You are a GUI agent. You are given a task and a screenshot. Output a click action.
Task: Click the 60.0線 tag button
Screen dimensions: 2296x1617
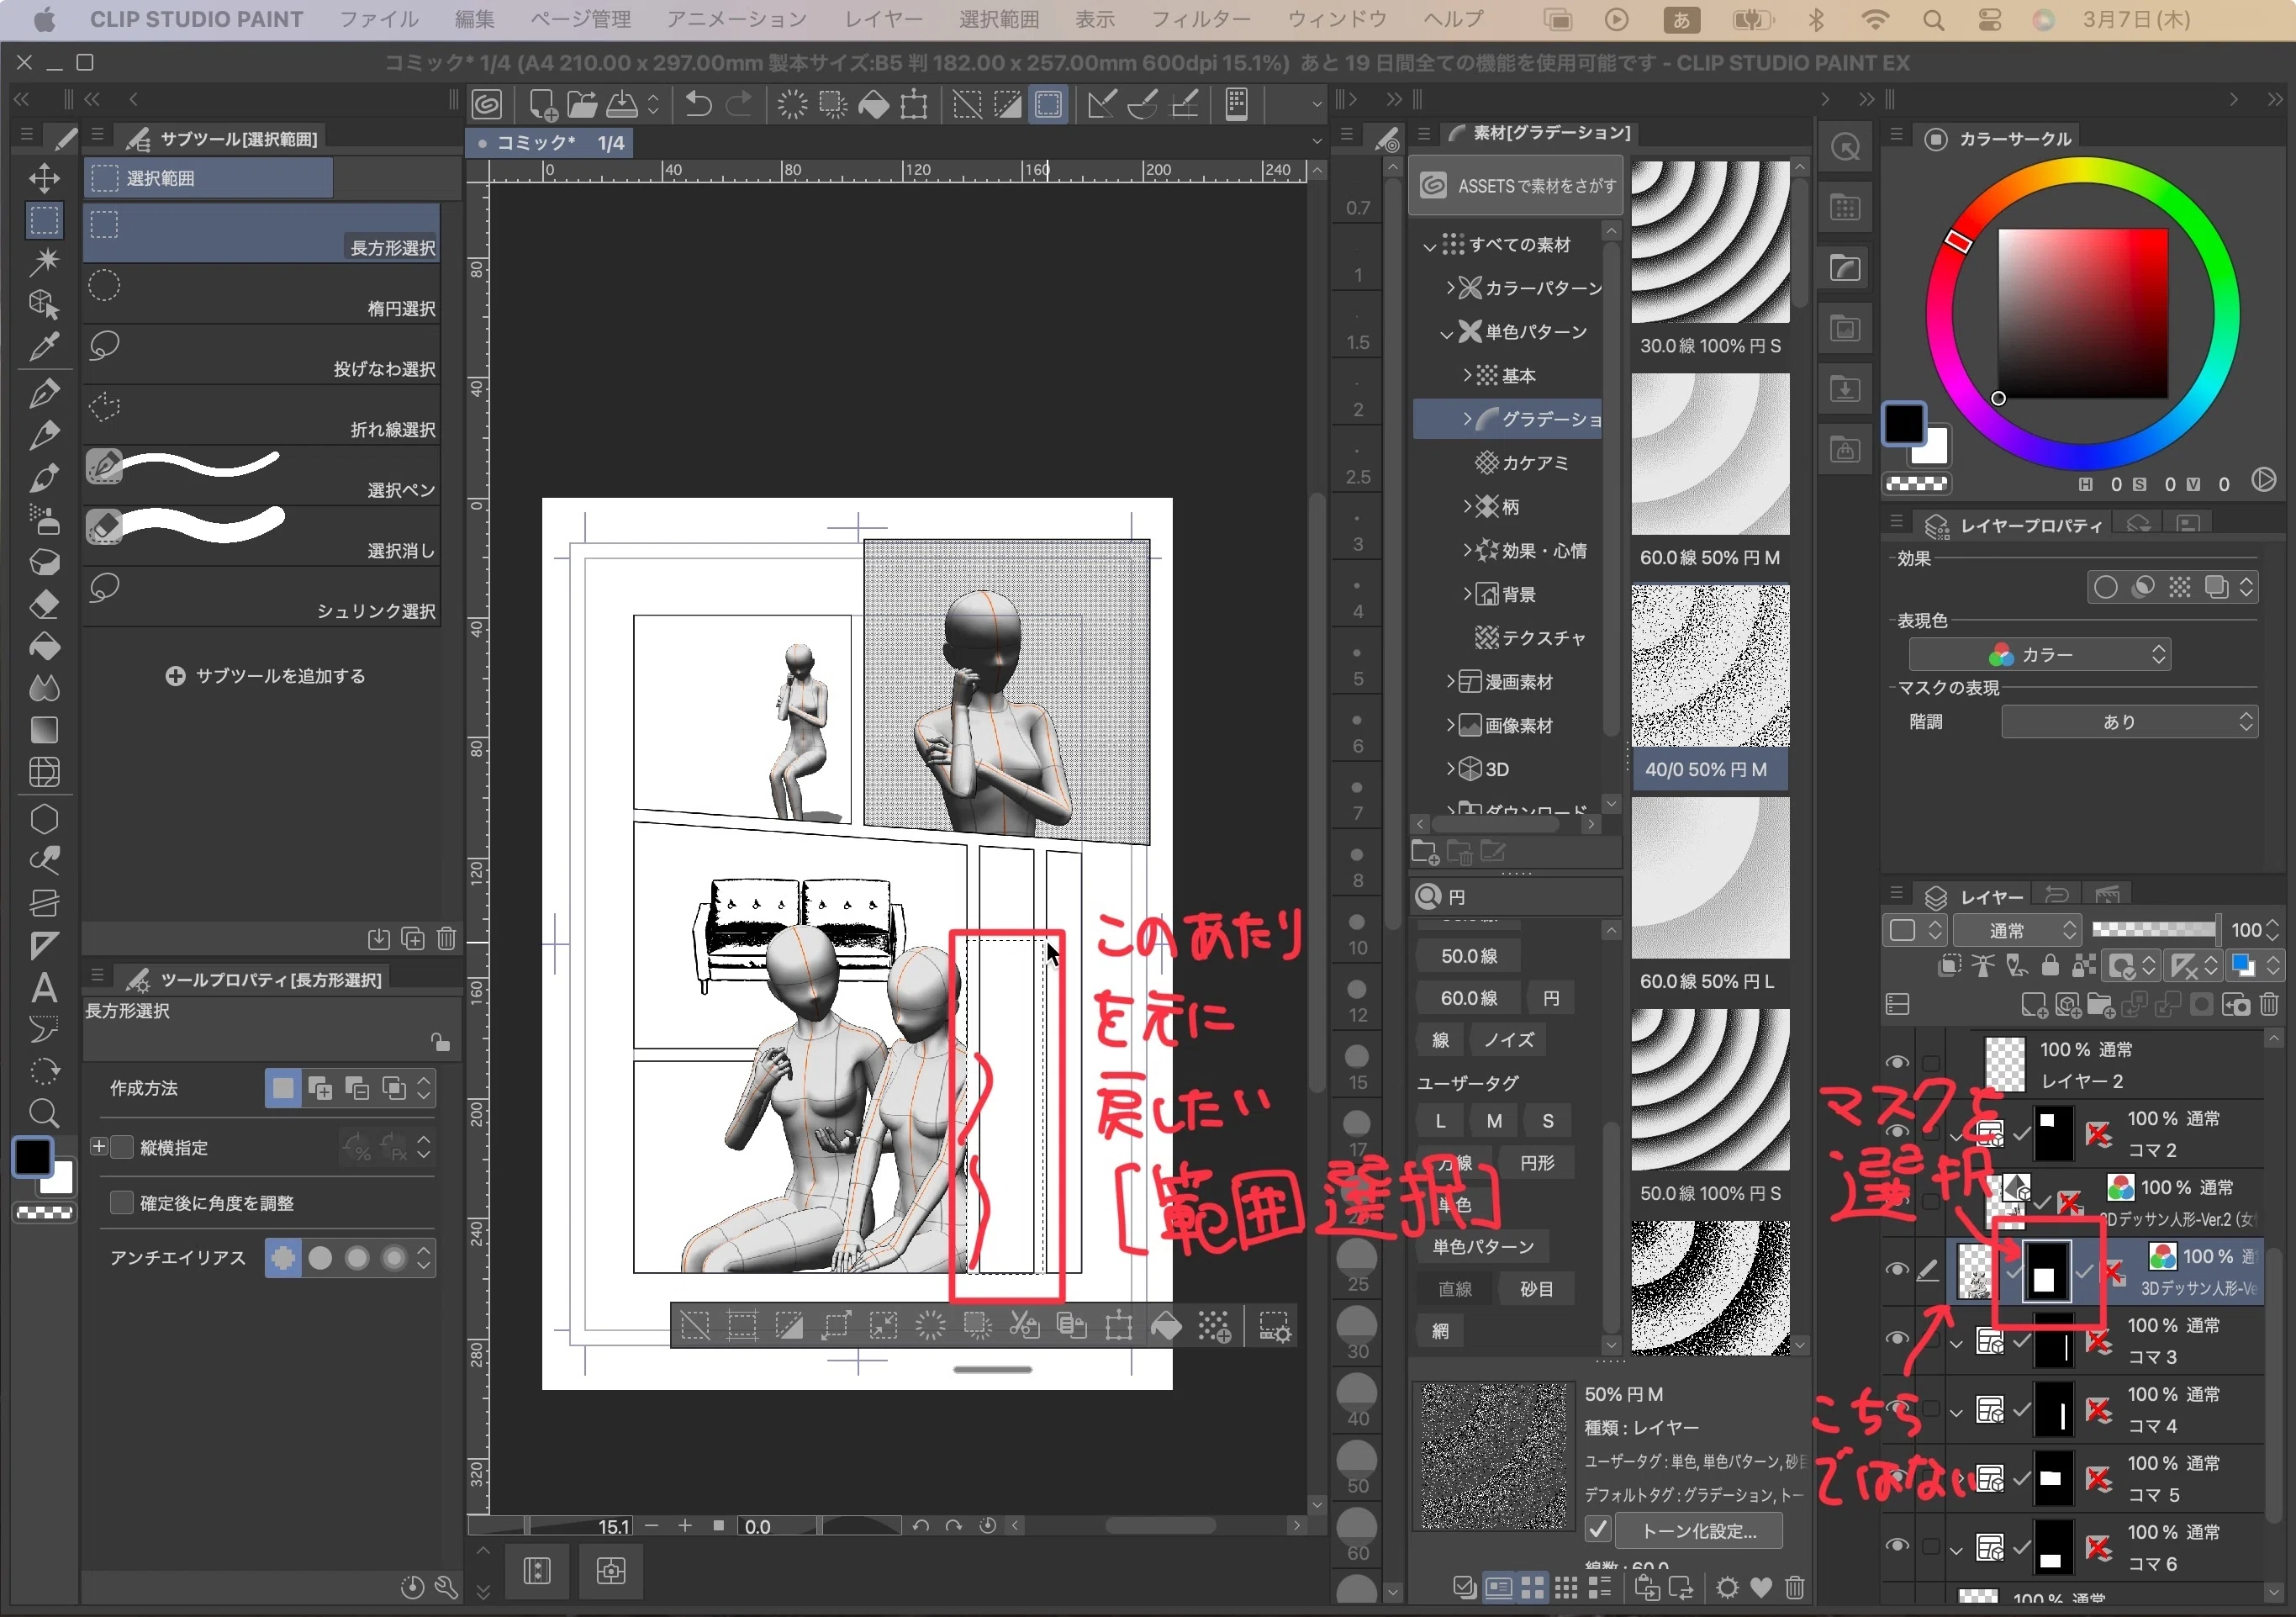pyautogui.click(x=1468, y=997)
